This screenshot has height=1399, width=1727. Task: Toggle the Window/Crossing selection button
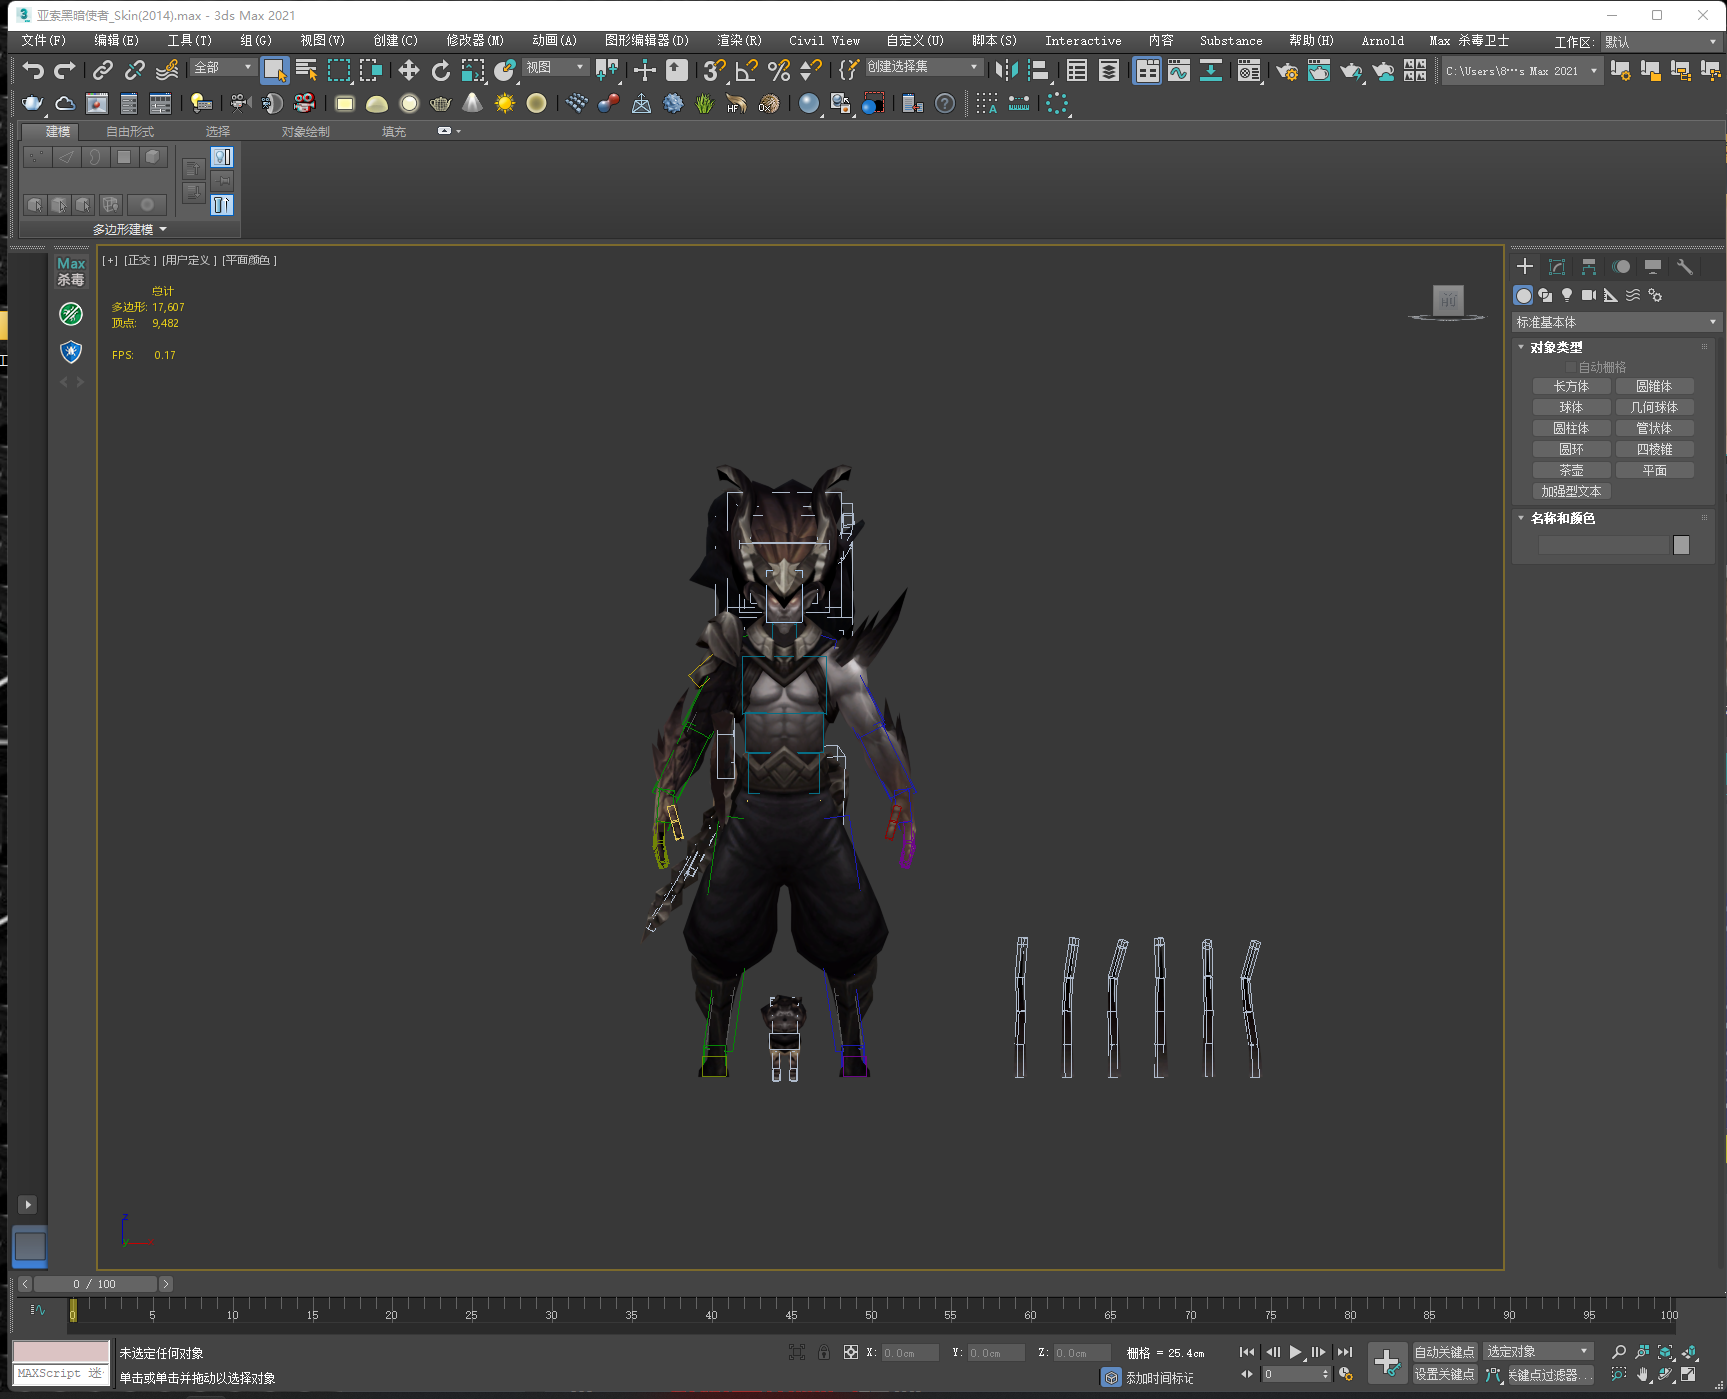tap(371, 70)
